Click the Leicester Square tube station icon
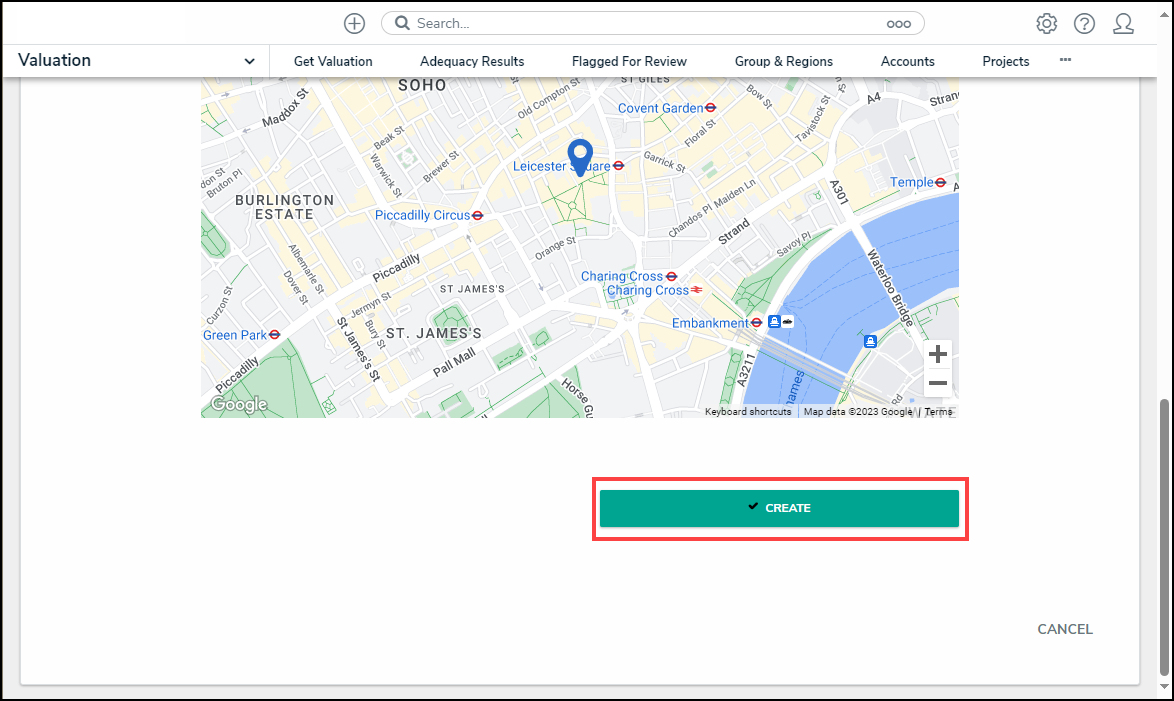 618,166
